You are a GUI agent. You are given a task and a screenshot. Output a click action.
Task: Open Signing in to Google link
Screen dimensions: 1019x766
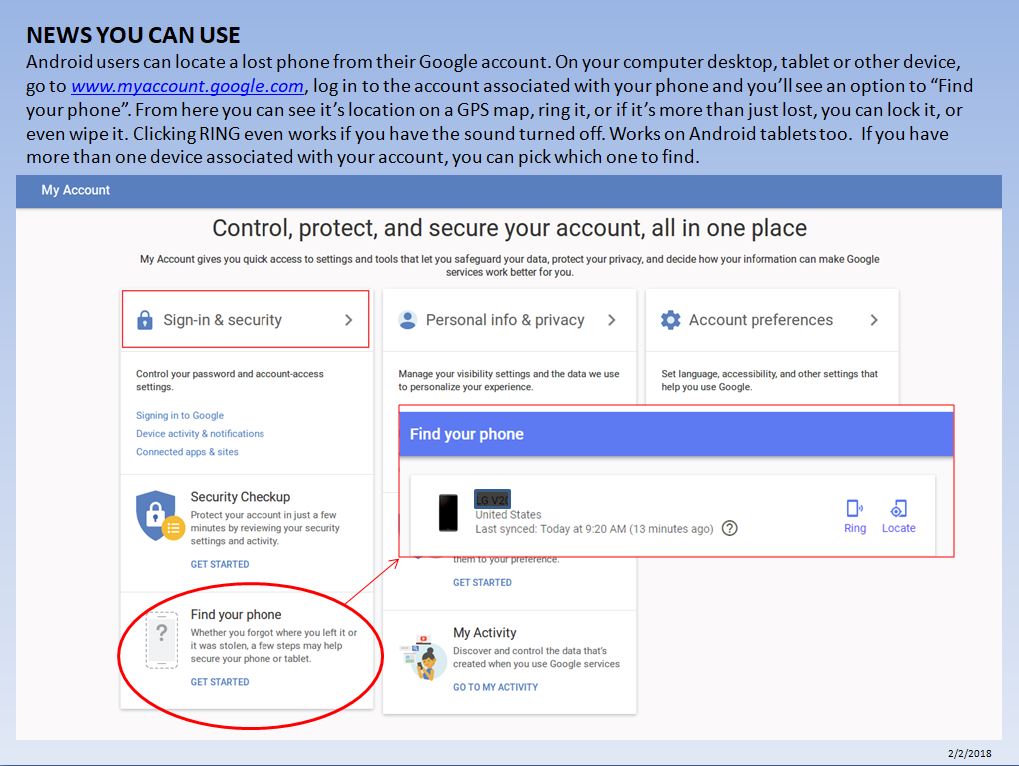pos(180,415)
